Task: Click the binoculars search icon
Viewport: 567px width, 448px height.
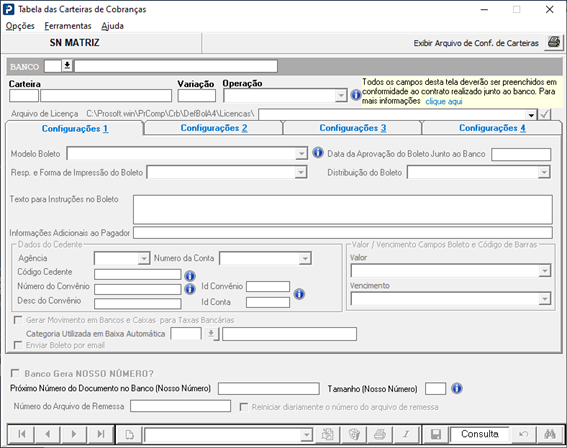Action: coord(550,434)
